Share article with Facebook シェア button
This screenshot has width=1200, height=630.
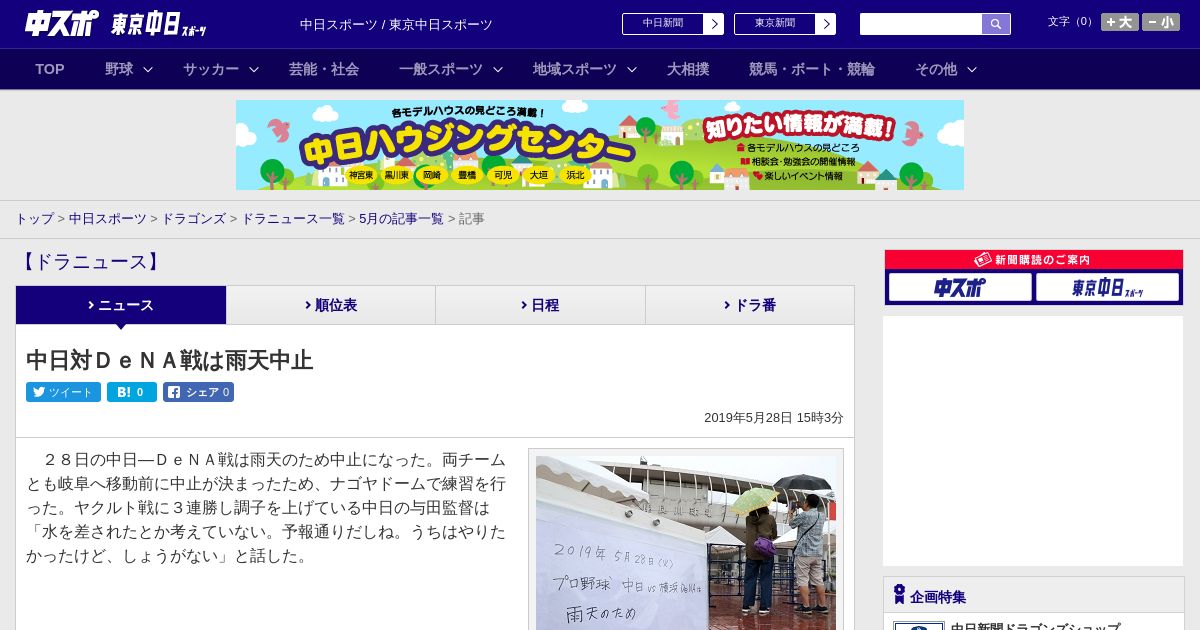198,392
